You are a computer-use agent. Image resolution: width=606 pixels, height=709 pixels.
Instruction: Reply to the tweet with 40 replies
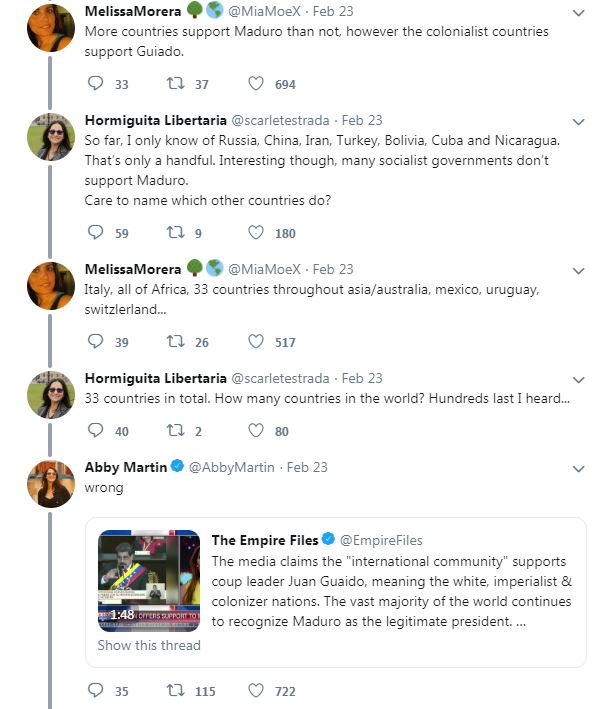(95, 430)
